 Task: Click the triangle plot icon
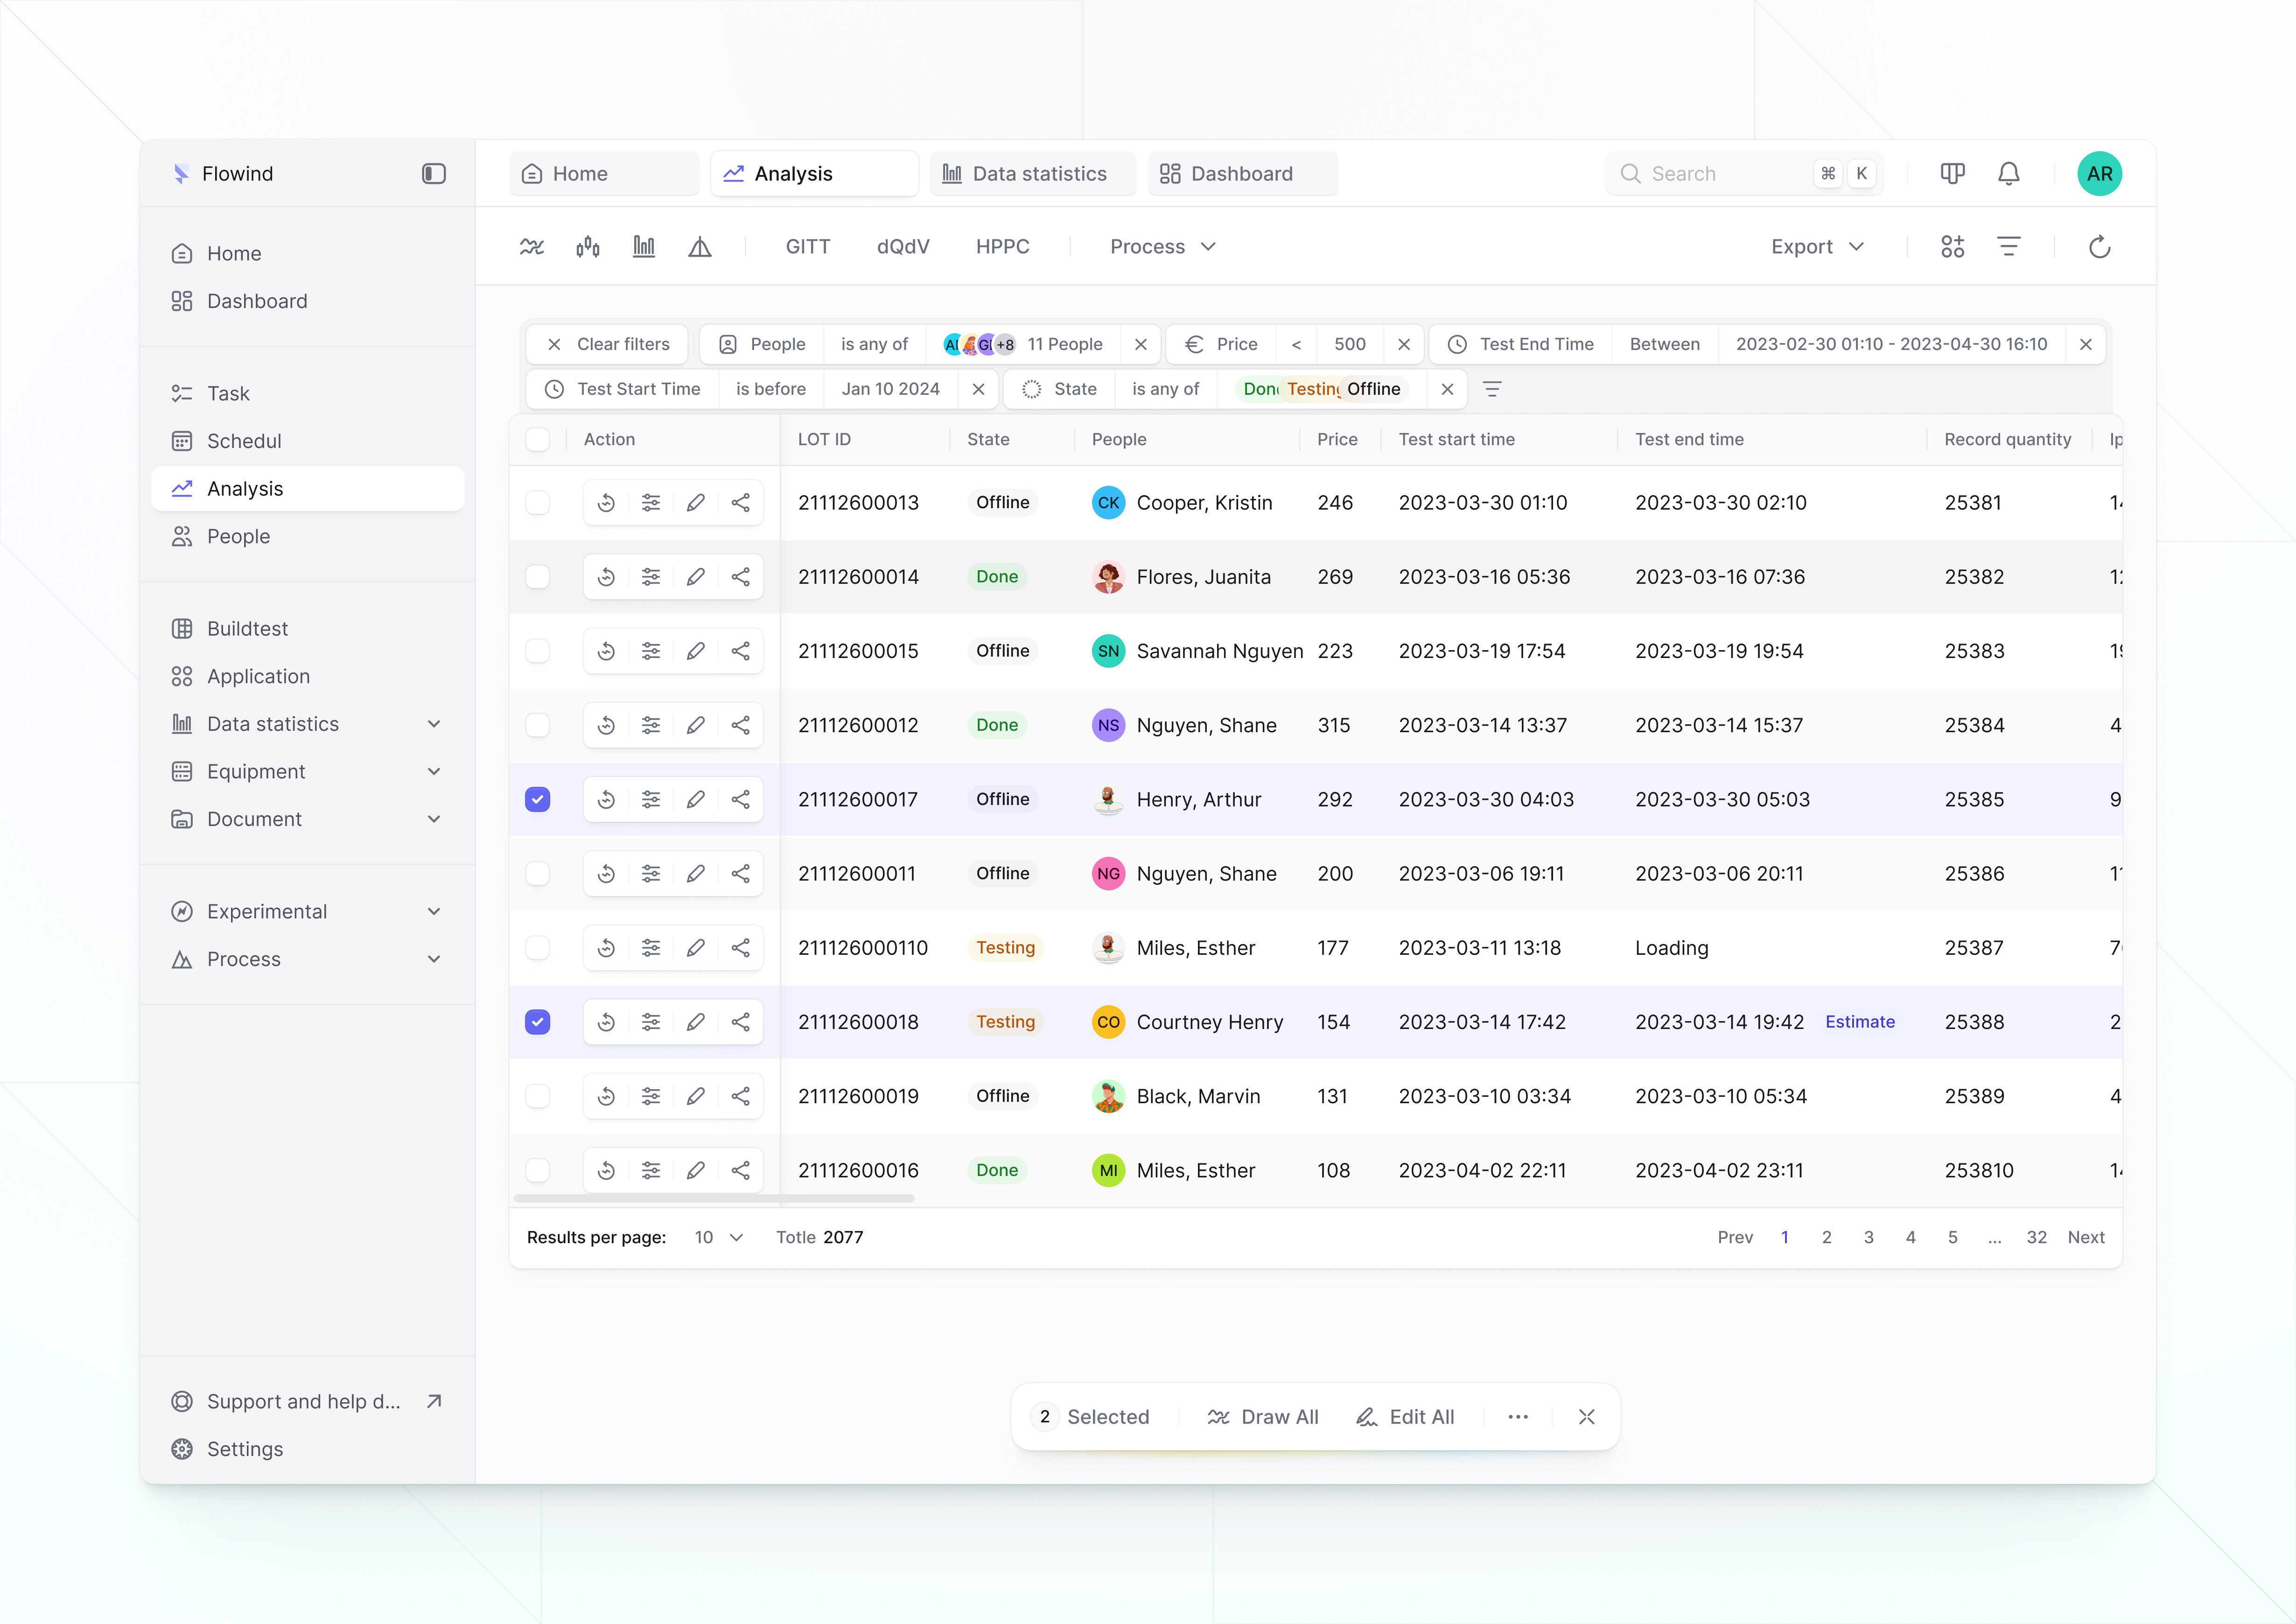(x=700, y=246)
